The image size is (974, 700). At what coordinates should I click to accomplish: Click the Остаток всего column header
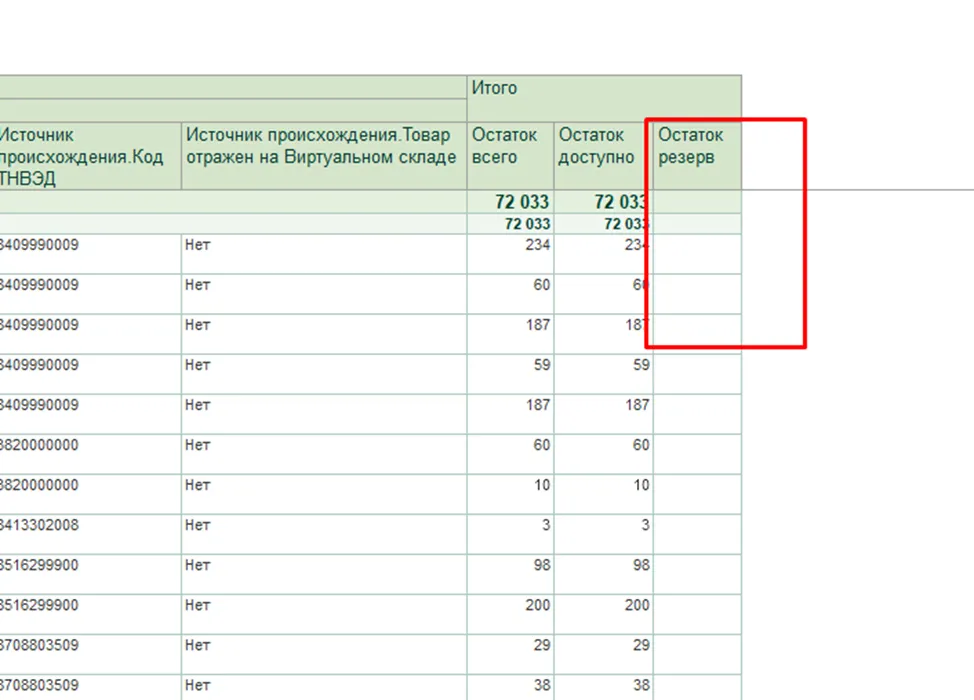511,156
